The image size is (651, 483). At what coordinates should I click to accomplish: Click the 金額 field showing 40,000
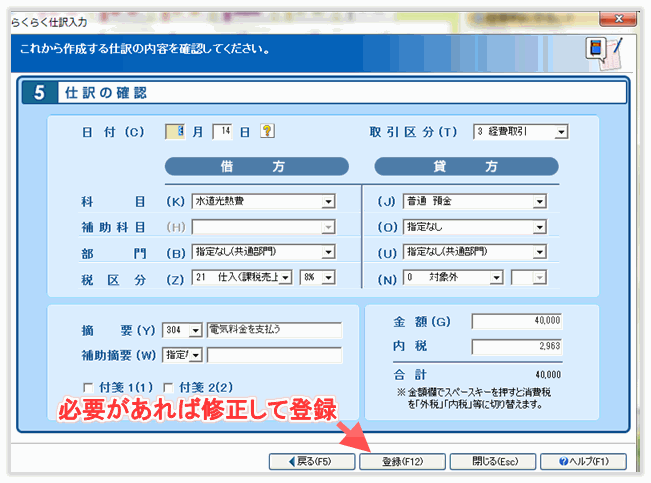coord(517,321)
